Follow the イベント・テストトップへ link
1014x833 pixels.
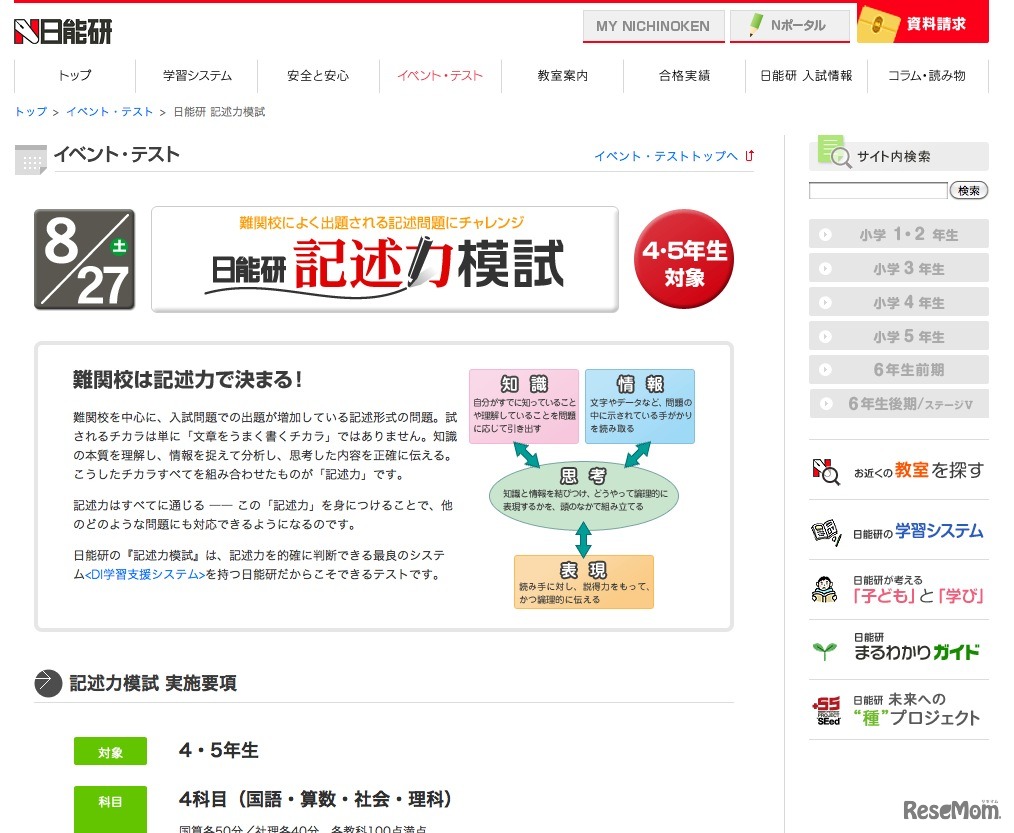pyautogui.click(x=665, y=156)
